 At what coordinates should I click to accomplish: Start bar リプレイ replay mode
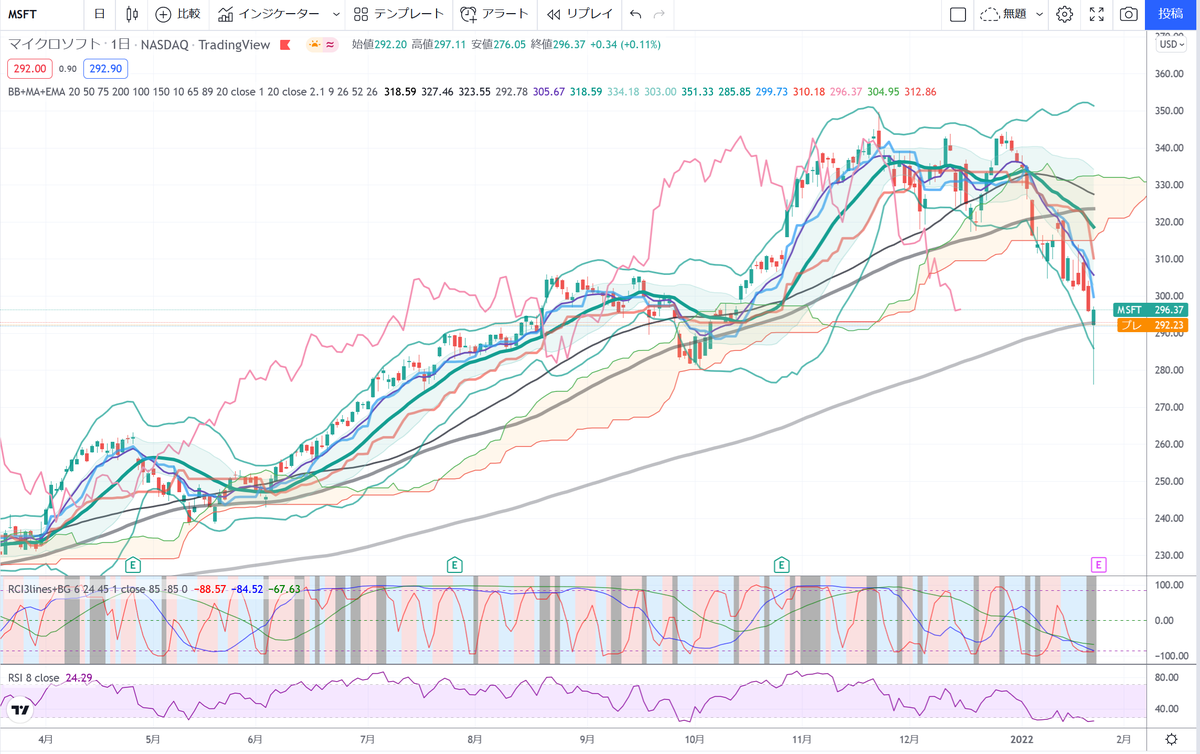pos(579,14)
